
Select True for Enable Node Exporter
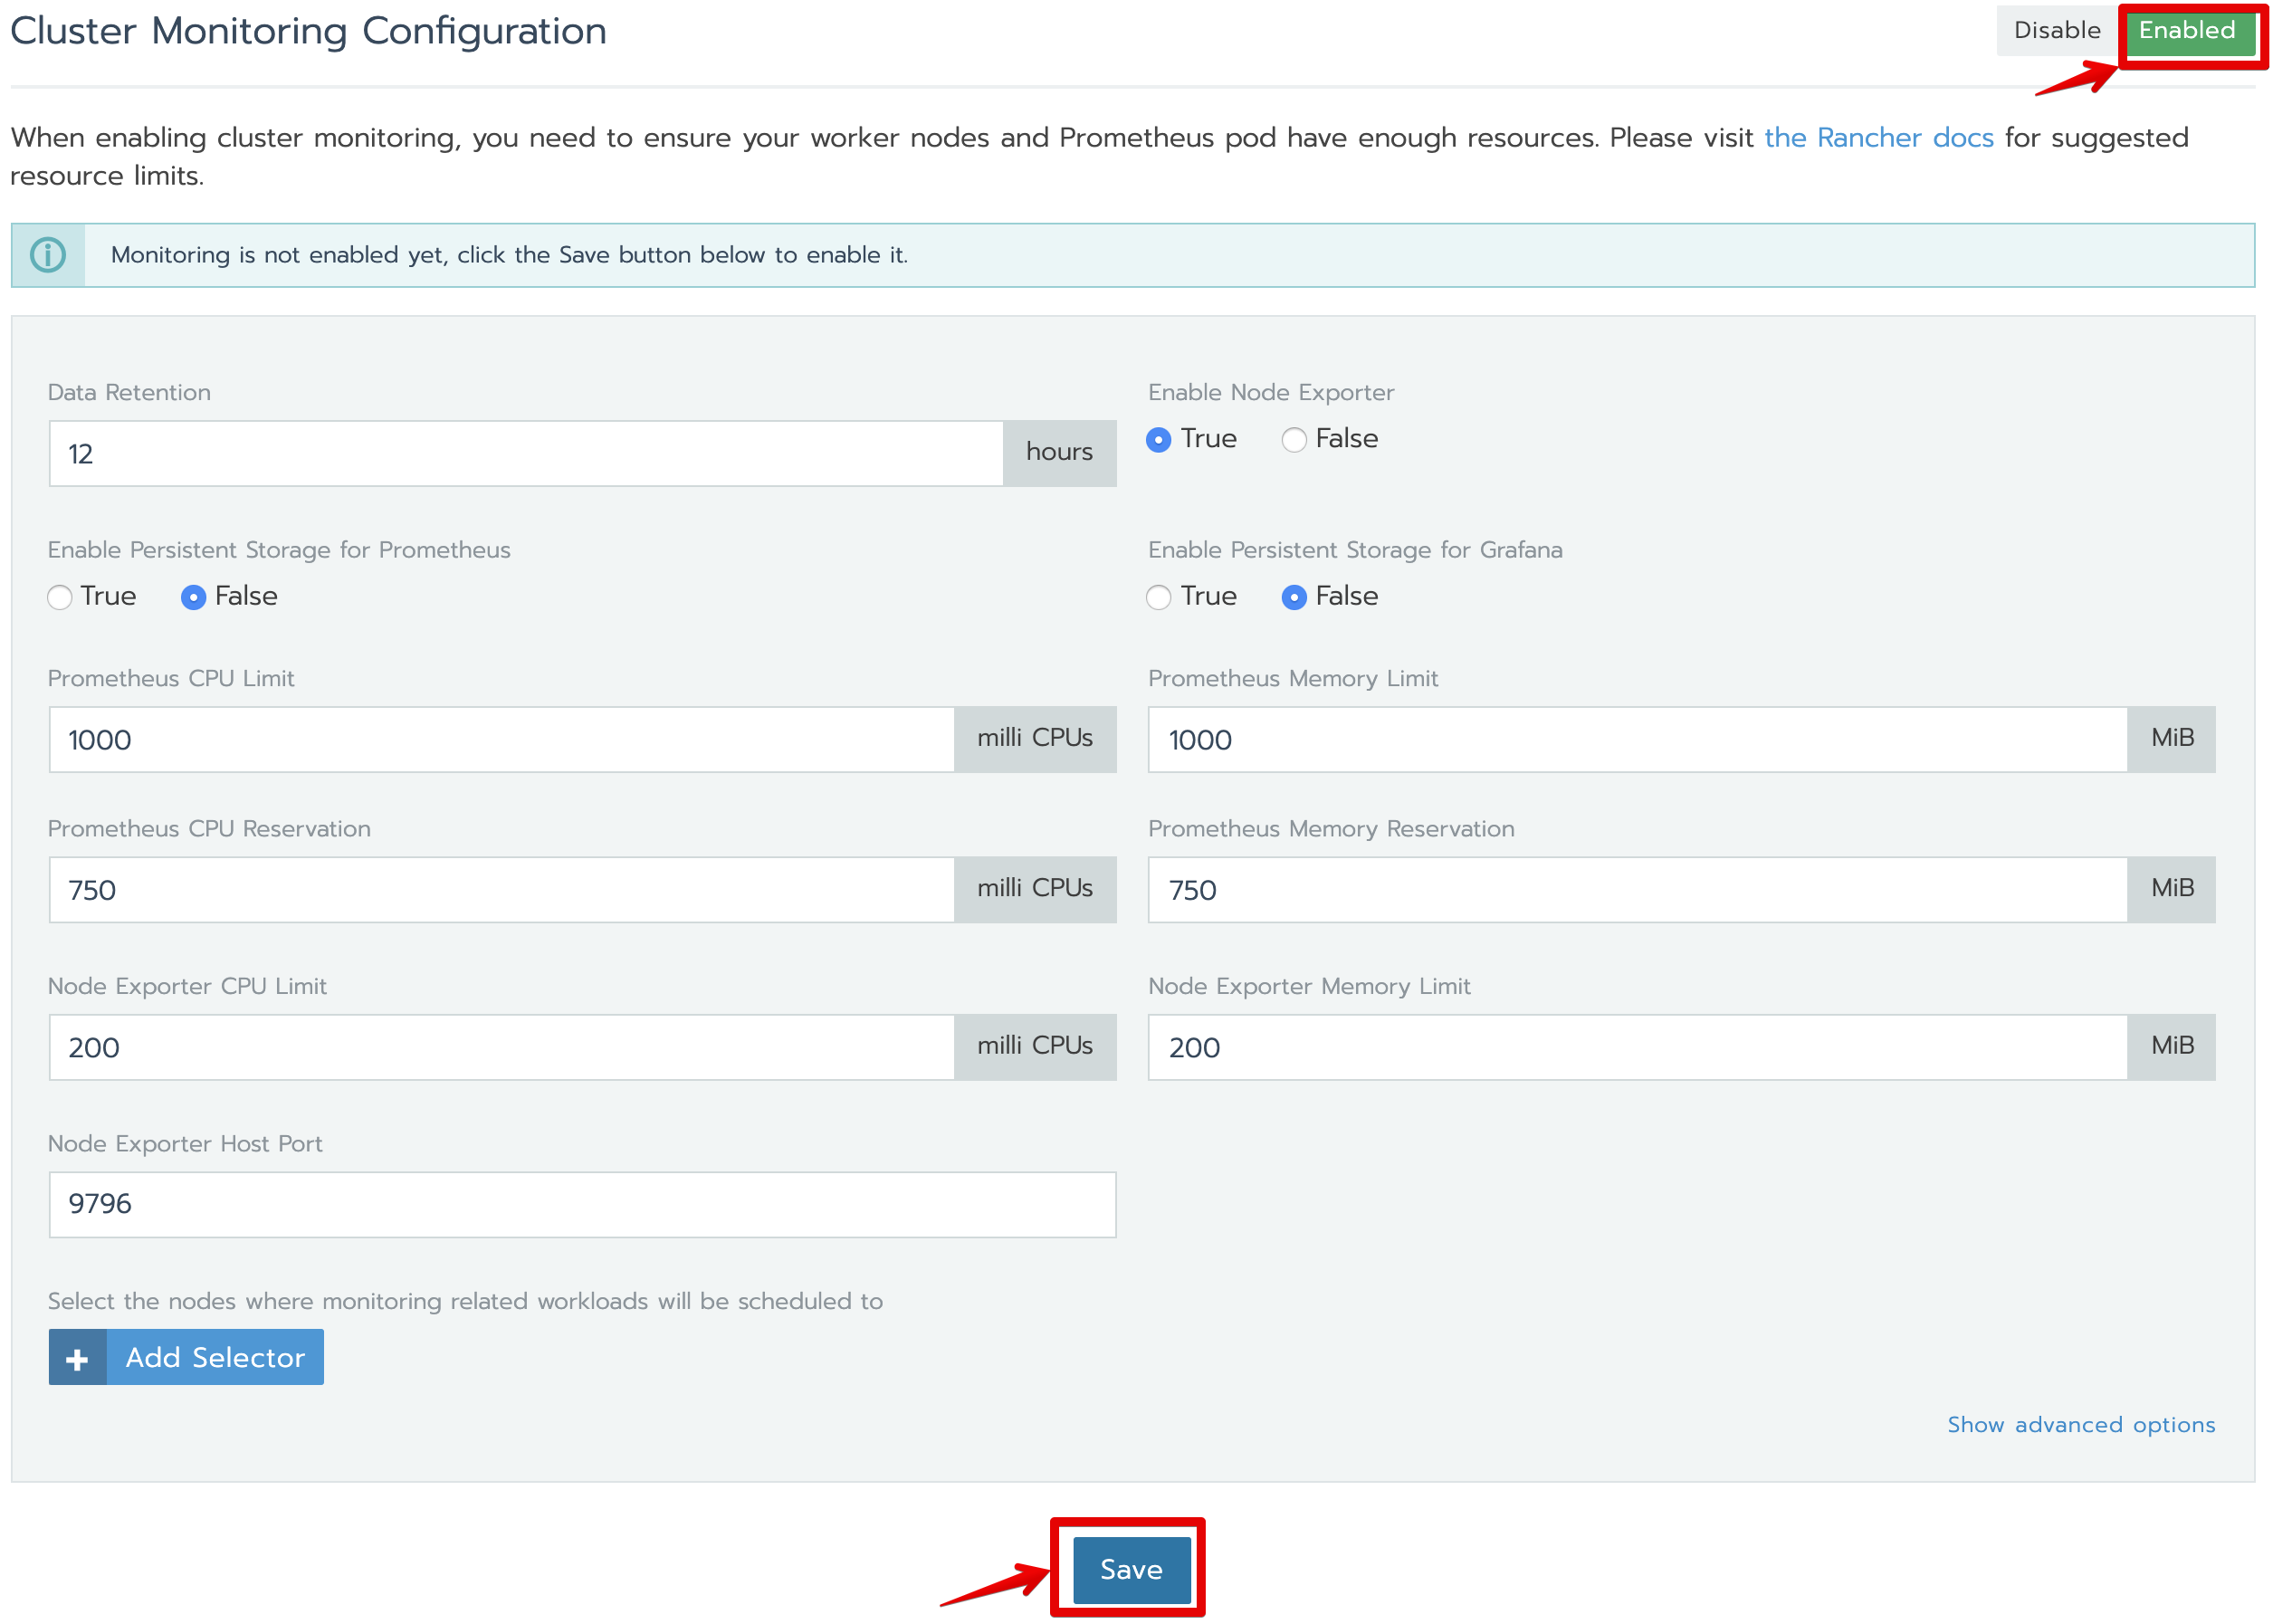pyautogui.click(x=1158, y=440)
